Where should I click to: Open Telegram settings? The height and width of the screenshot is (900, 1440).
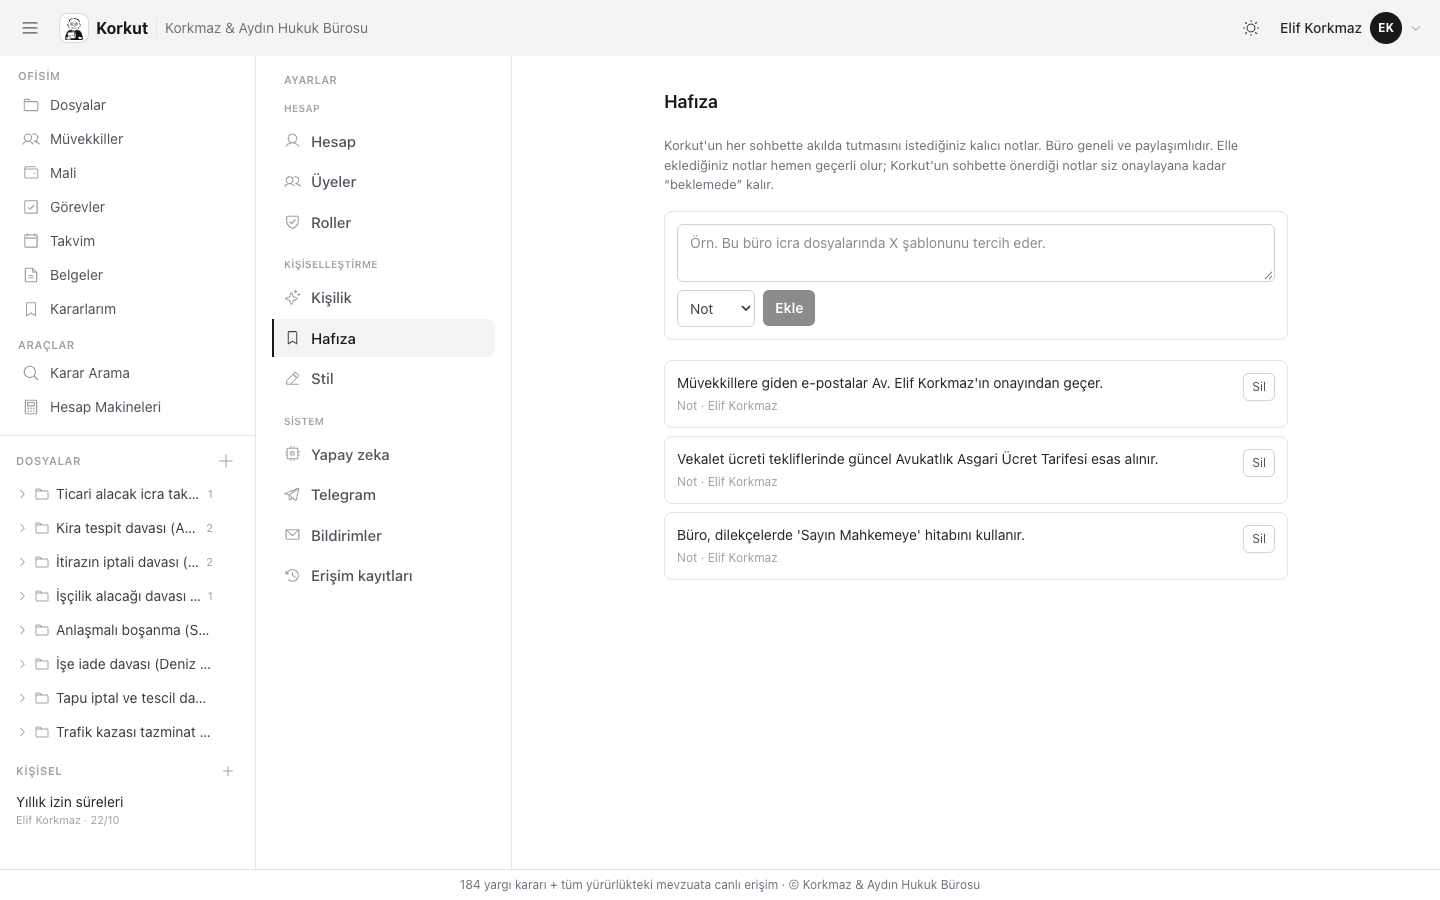pyautogui.click(x=383, y=495)
